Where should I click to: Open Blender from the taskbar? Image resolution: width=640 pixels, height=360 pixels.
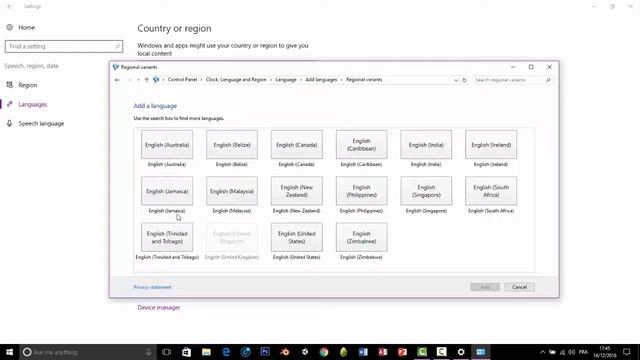(x=284, y=352)
